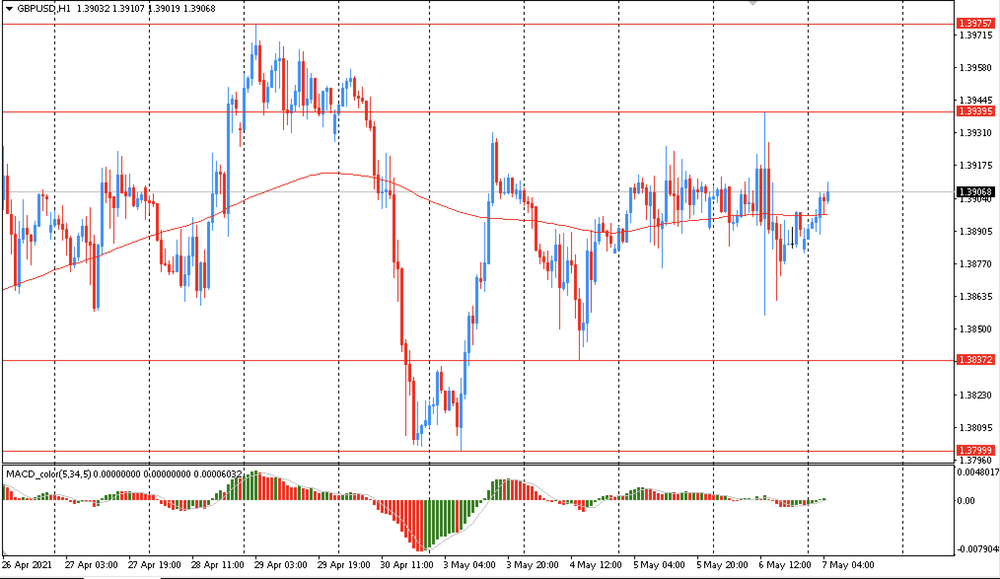The height and width of the screenshot is (579, 1000).
Task: Select the horizontal line at 1.39757
Action: coord(500,23)
